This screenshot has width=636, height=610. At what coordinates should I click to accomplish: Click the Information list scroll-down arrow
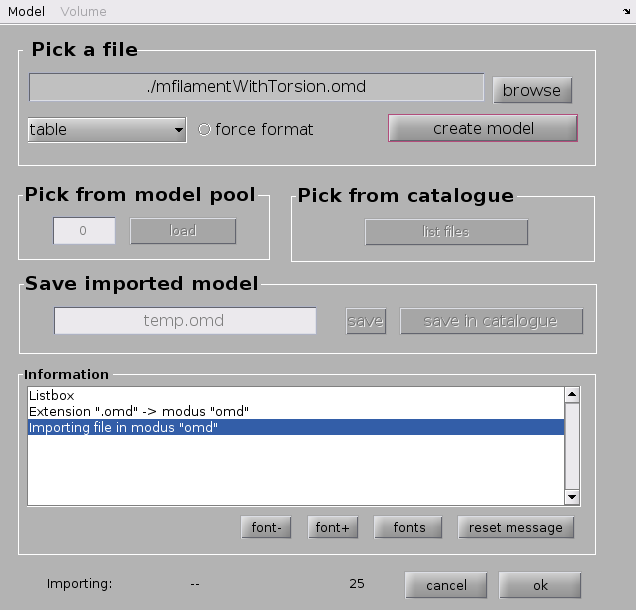(x=572, y=497)
